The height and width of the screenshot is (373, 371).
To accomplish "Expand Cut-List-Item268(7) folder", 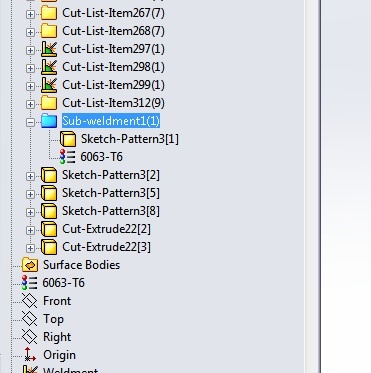I will 30,32.
